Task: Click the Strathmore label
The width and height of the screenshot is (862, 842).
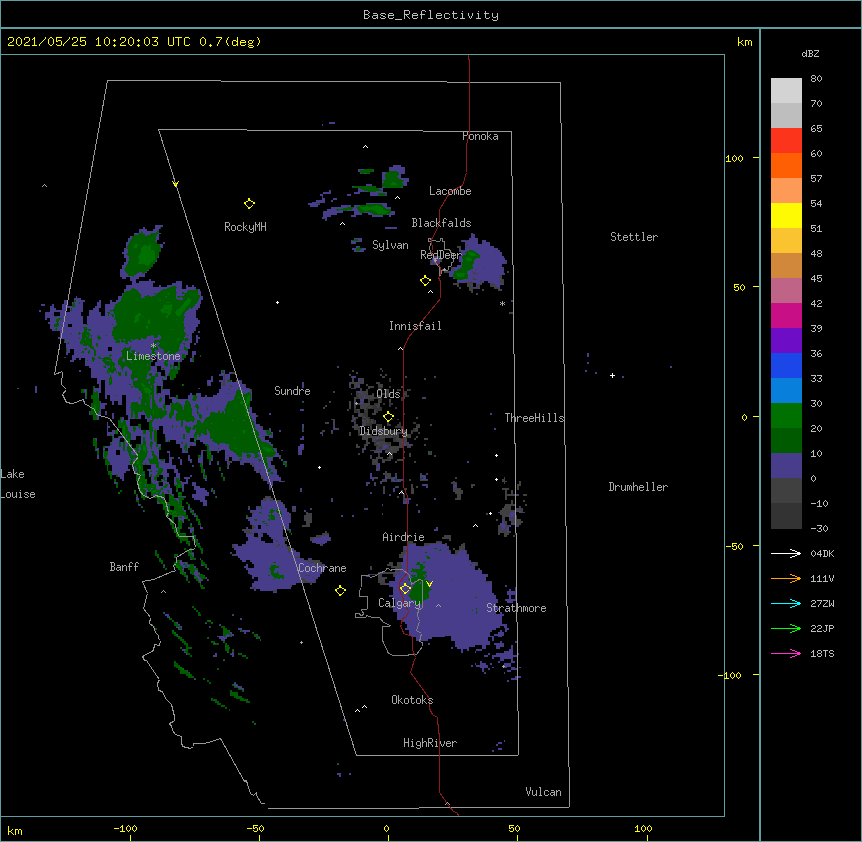Action: (x=516, y=608)
